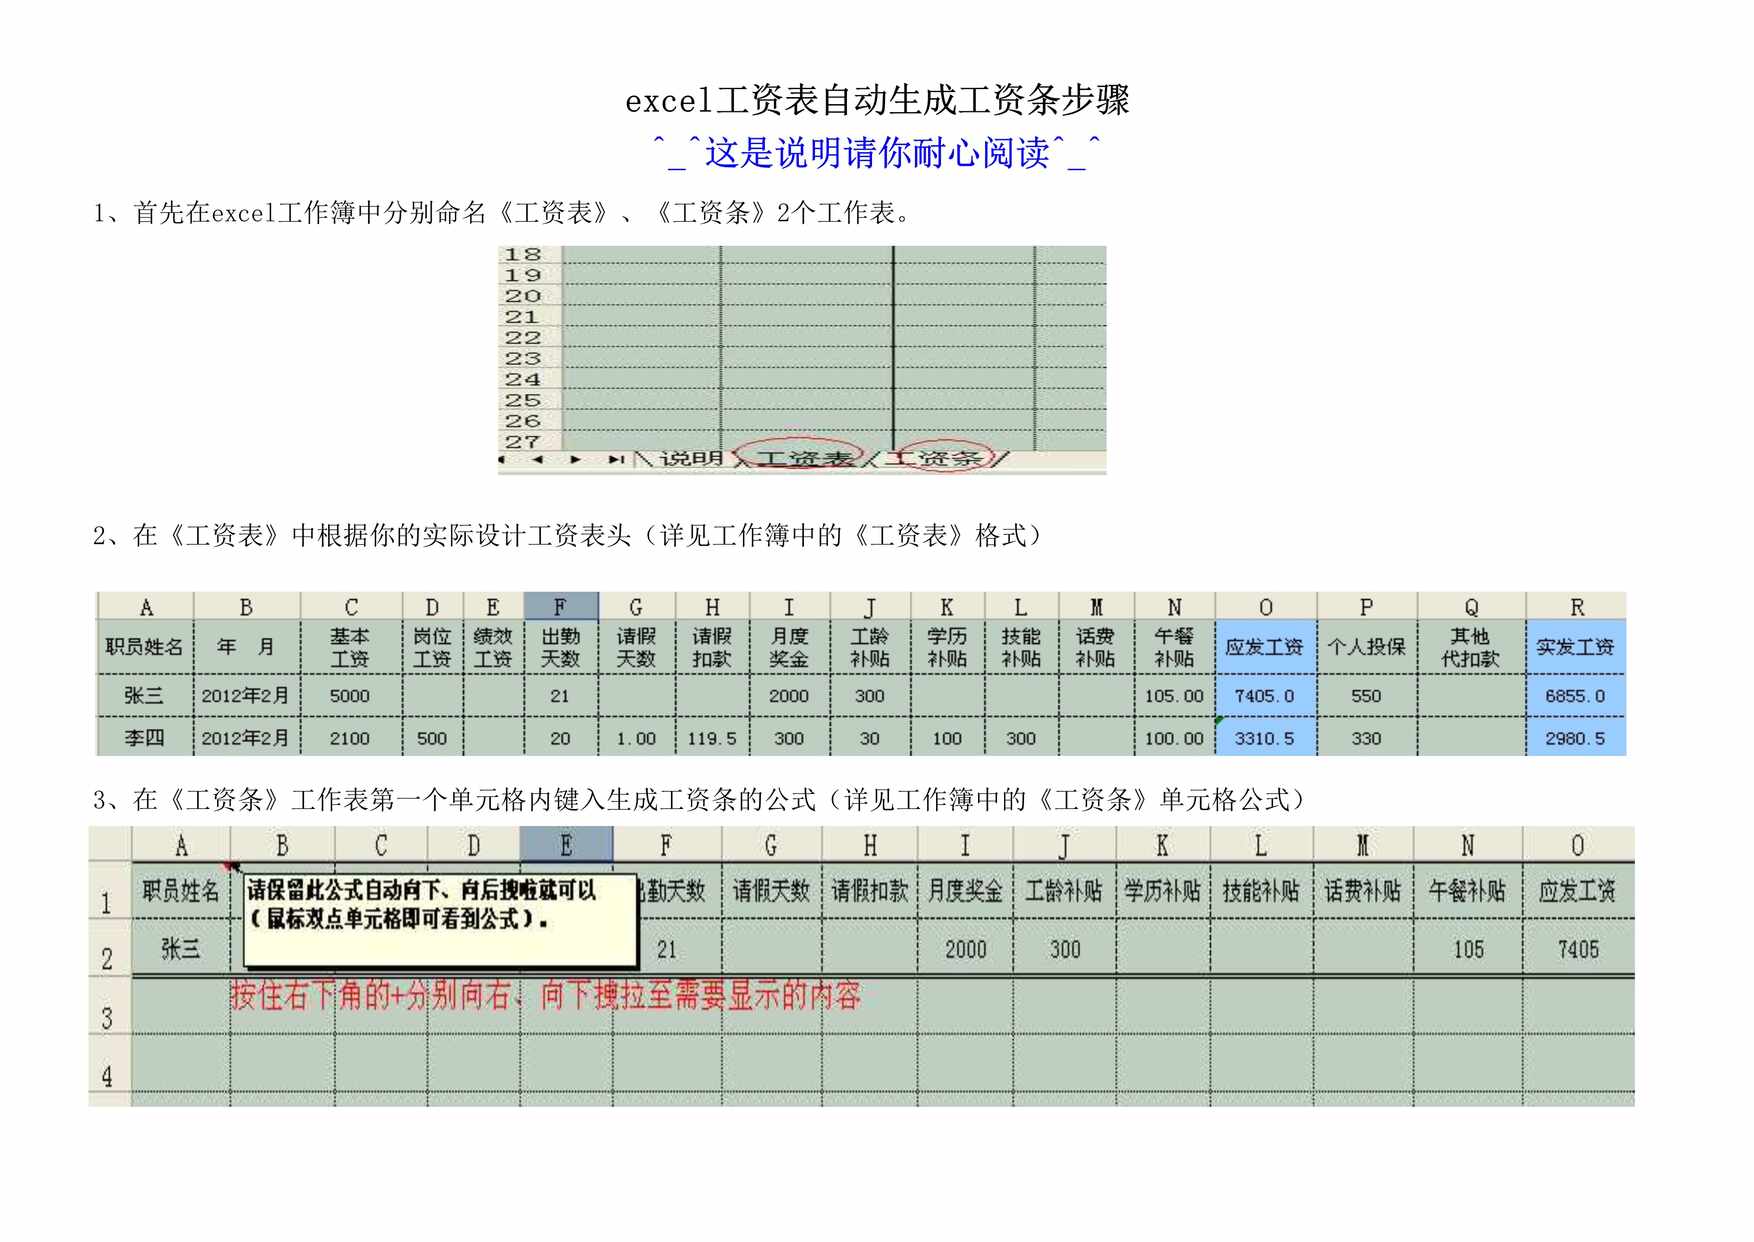Click the 个人投保 header cell
Screen dimensions: 1754x1242
pos(1366,647)
